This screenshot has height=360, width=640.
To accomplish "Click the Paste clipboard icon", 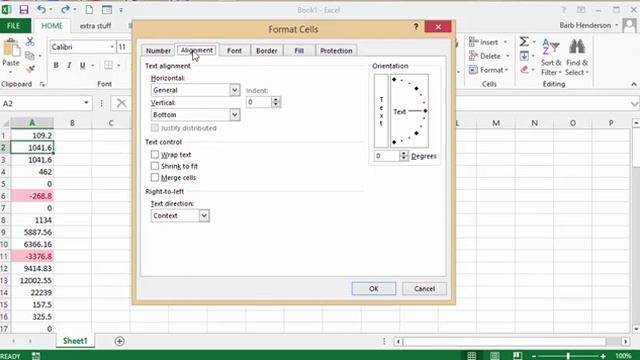I will 11,49.
